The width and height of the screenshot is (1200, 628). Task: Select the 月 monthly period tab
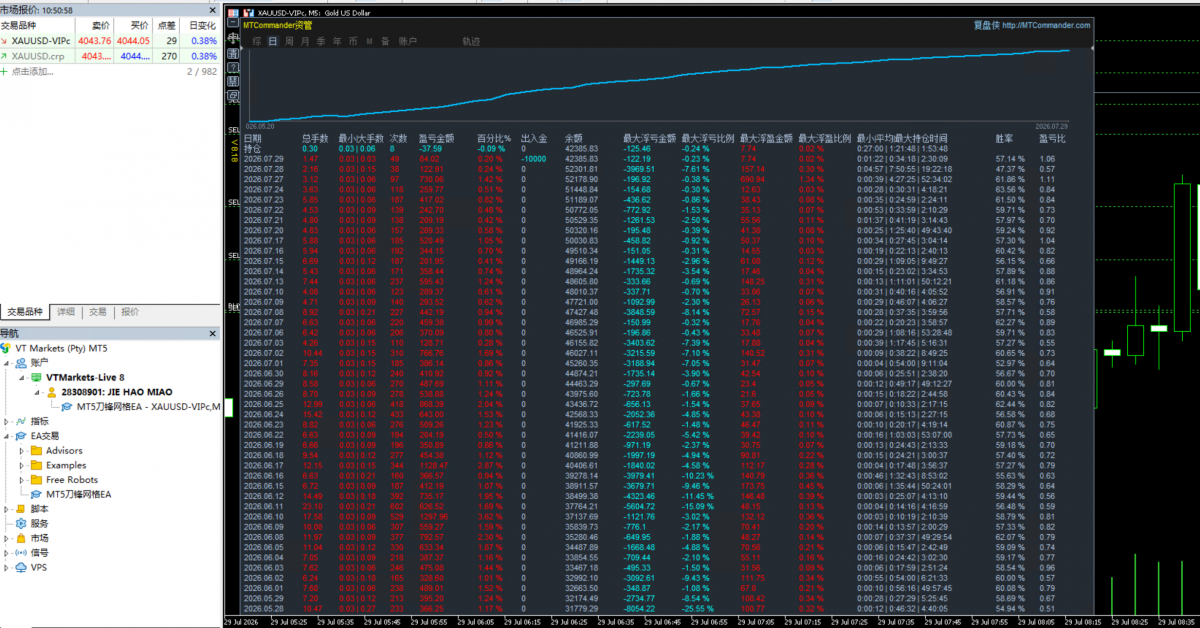tap(305, 41)
